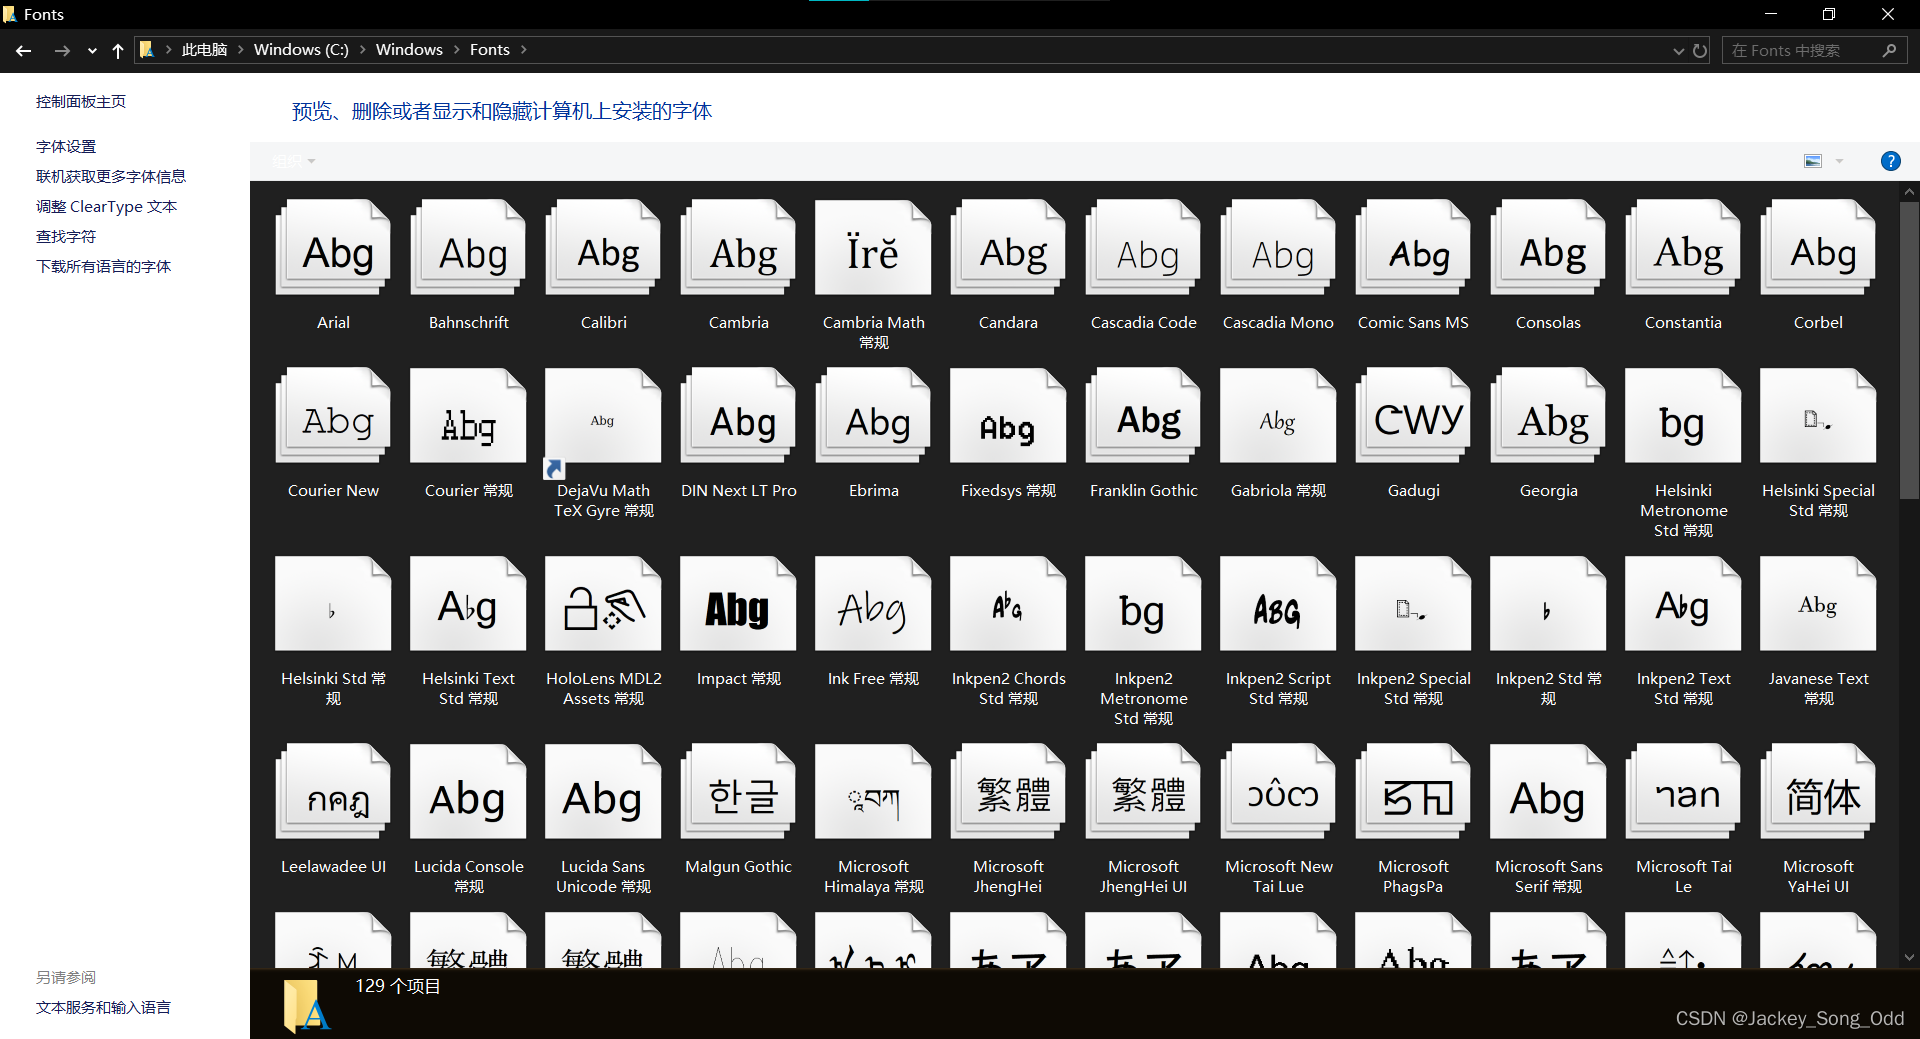Navigate to Windows folder breadcrumb
This screenshot has width=1920, height=1039.
pyautogui.click(x=409, y=50)
